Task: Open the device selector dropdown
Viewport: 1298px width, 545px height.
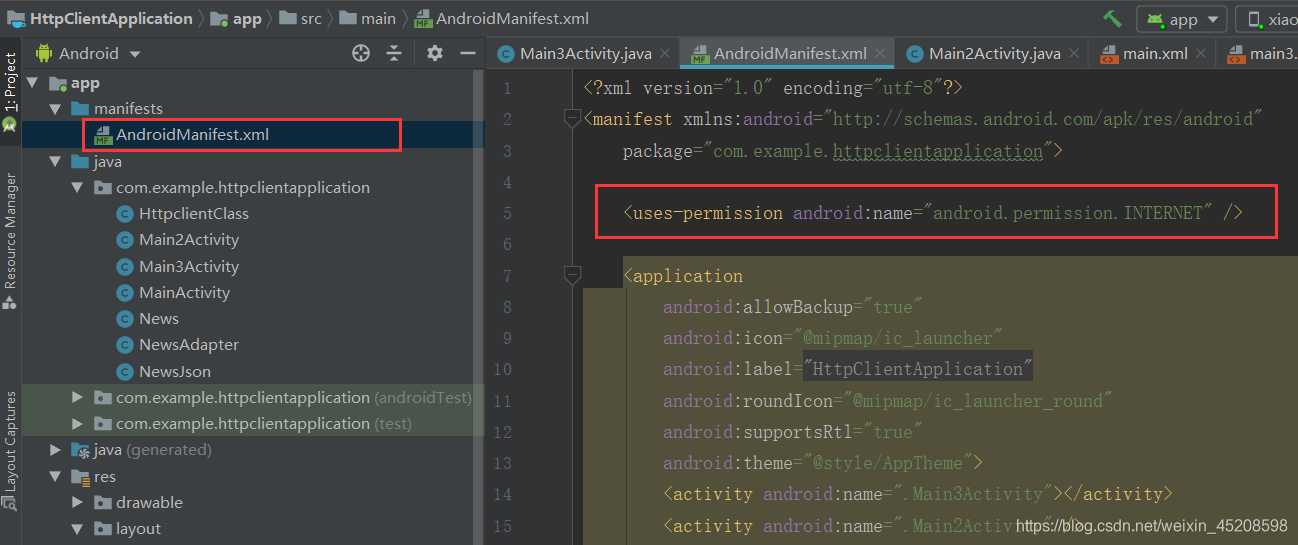Action: coord(1267,19)
